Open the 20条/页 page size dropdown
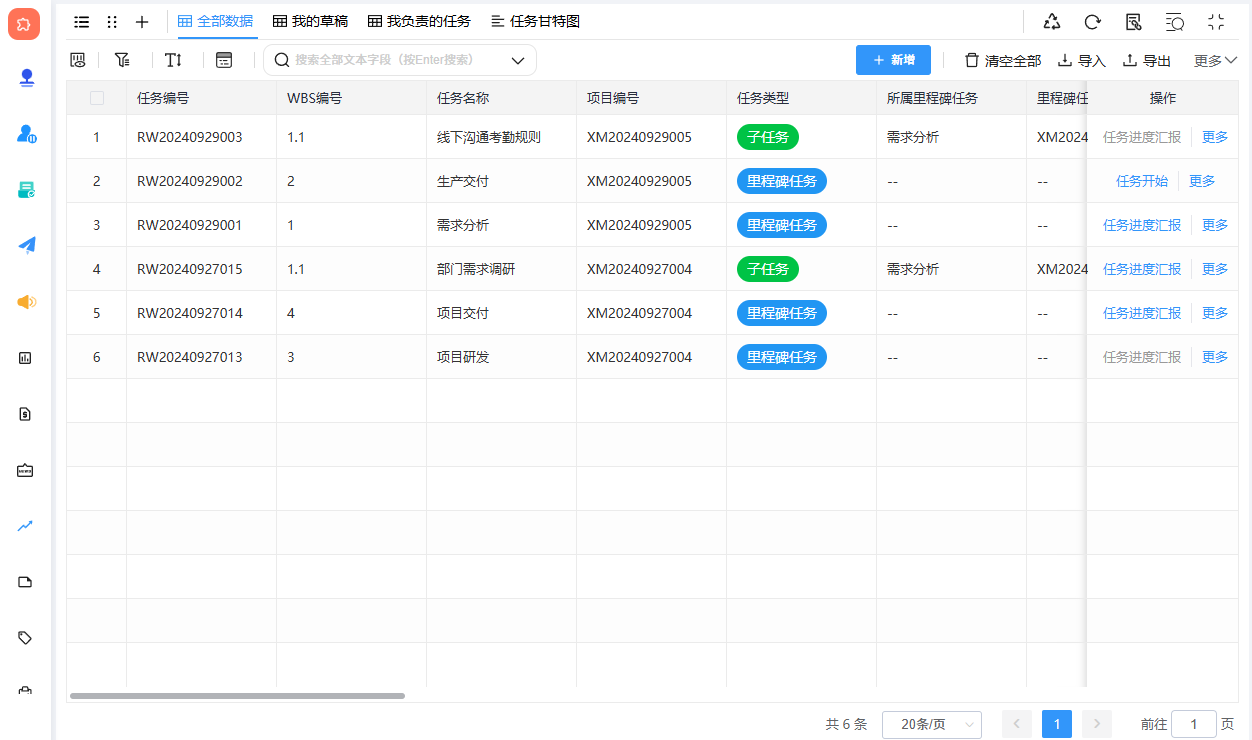Screen dimensions: 1252x740 pyautogui.click(x=931, y=725)
